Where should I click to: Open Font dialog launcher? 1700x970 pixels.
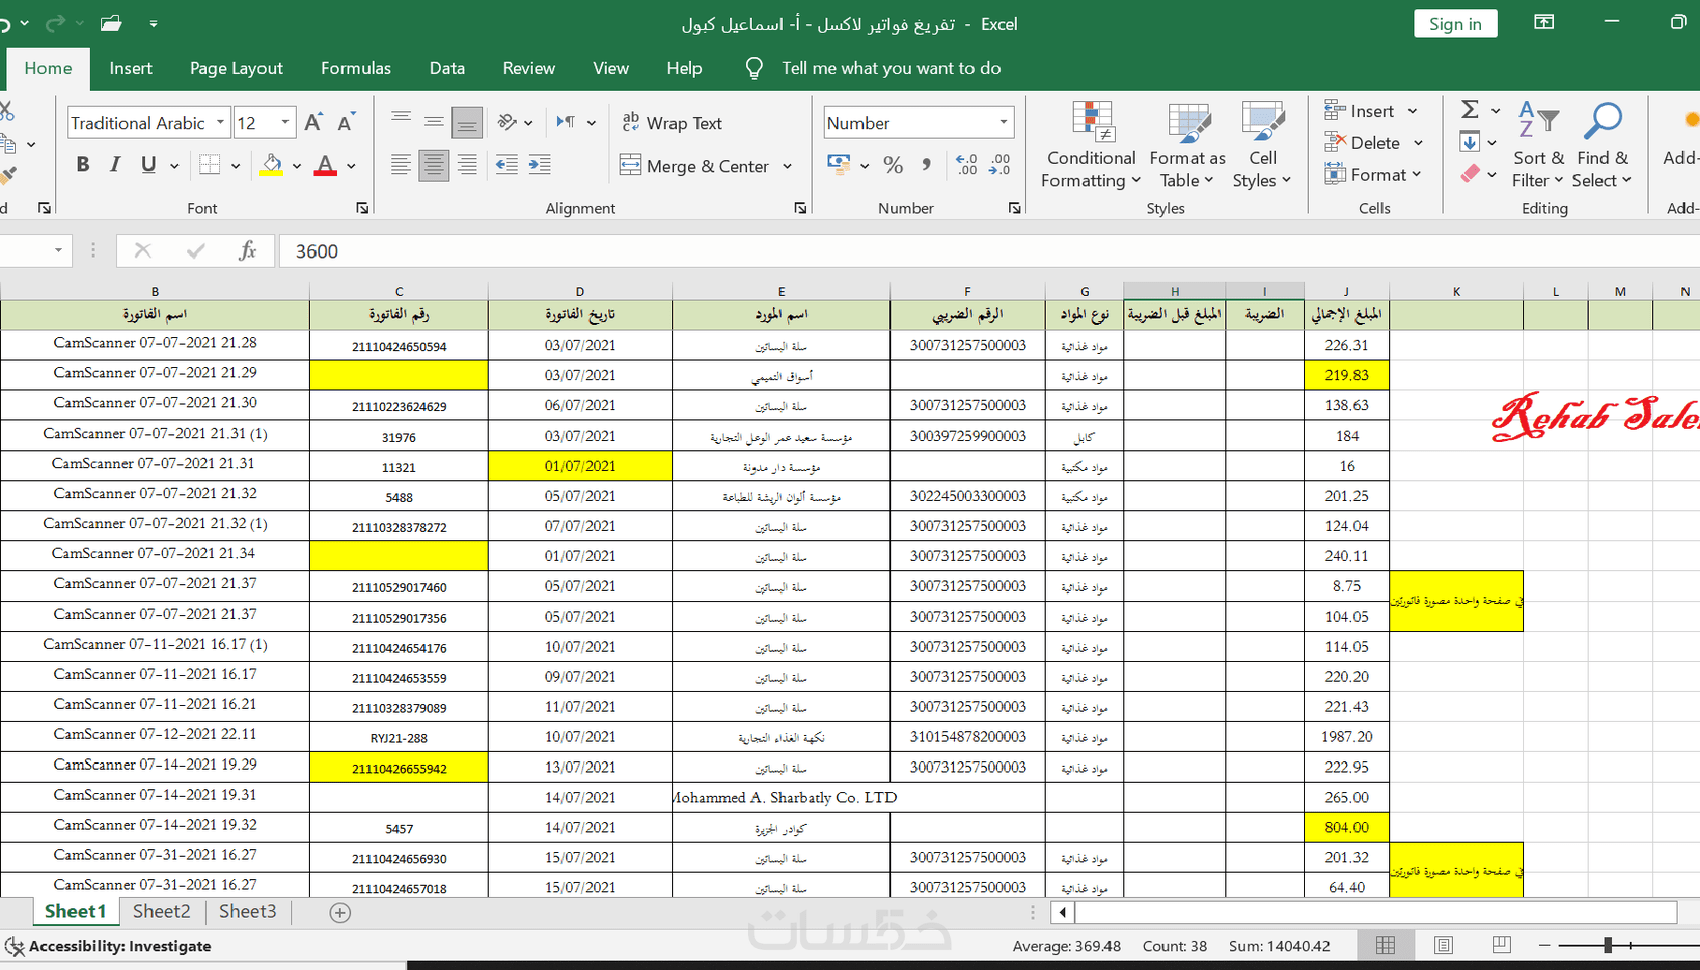pos(362,208)
